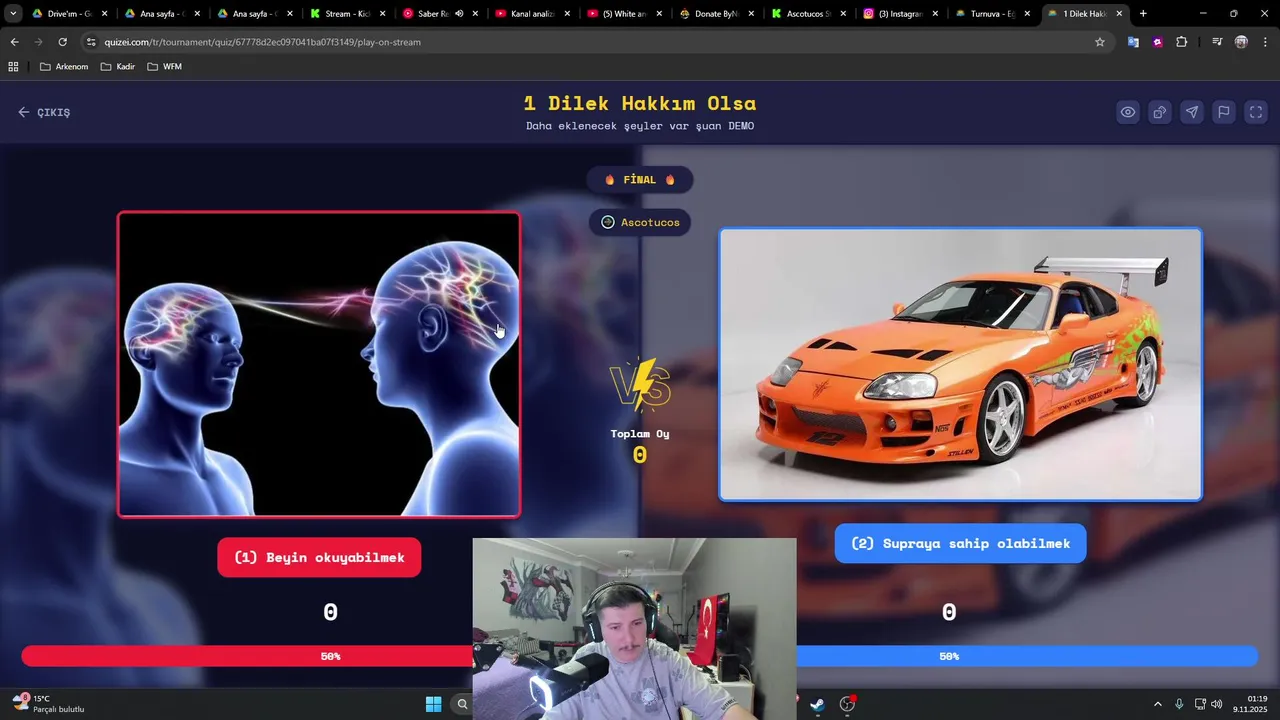Reload the current page
The image size is (1280, 720).
click(x=62, y=42)
